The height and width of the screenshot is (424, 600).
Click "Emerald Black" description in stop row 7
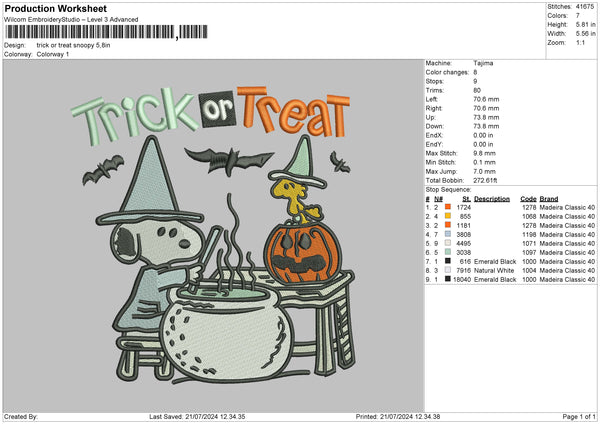[495, 262]
